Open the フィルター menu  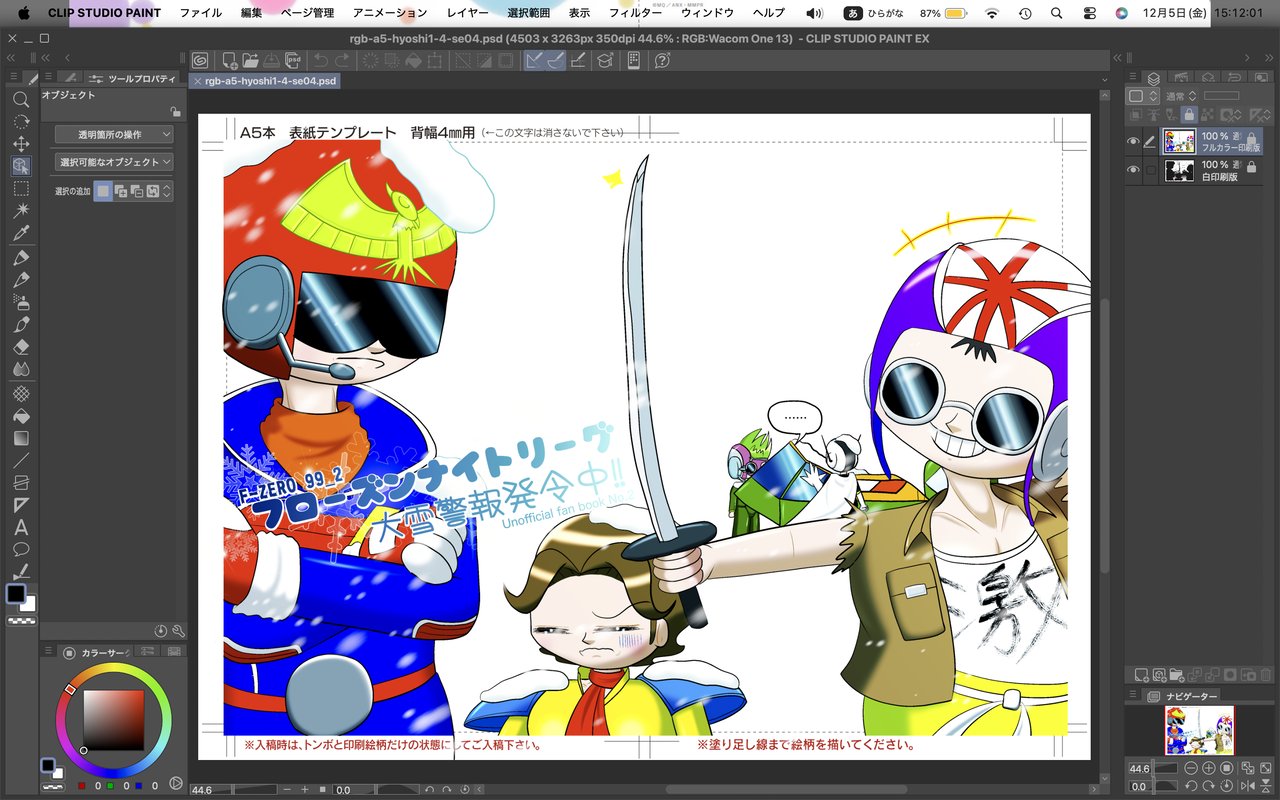[x=635, y=13]
